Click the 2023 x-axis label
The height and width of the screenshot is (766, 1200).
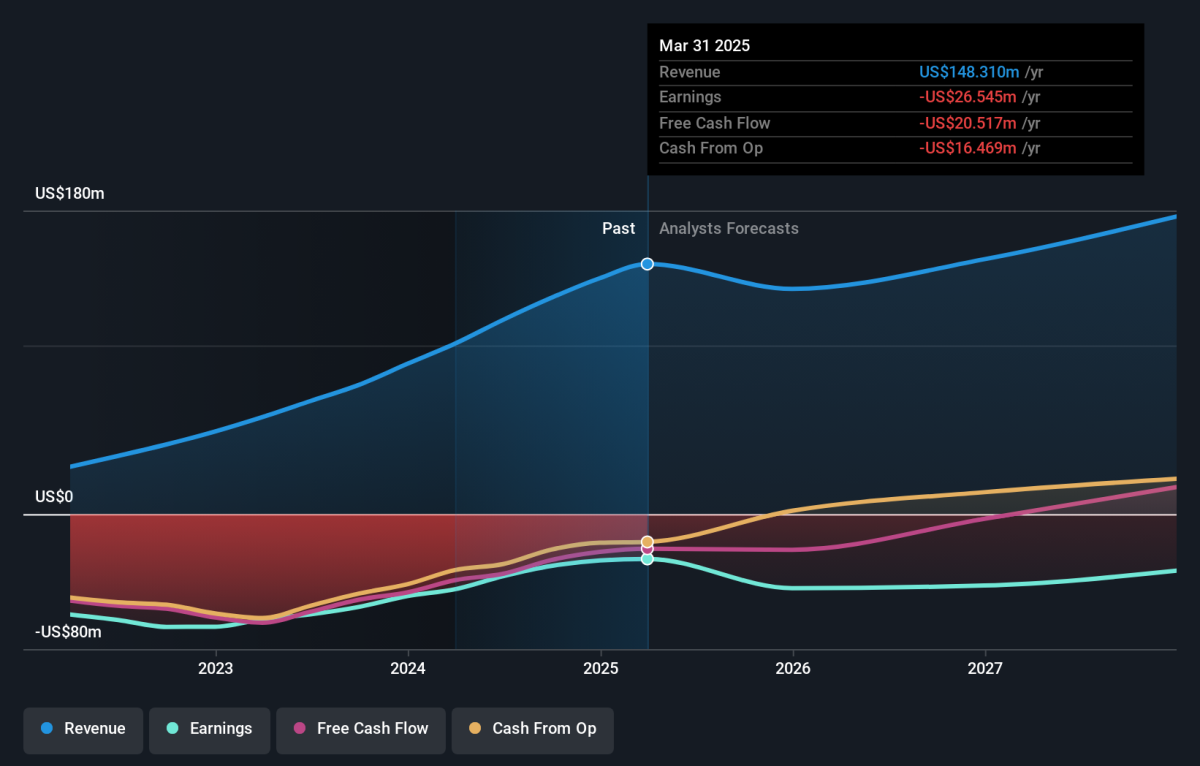215,668
